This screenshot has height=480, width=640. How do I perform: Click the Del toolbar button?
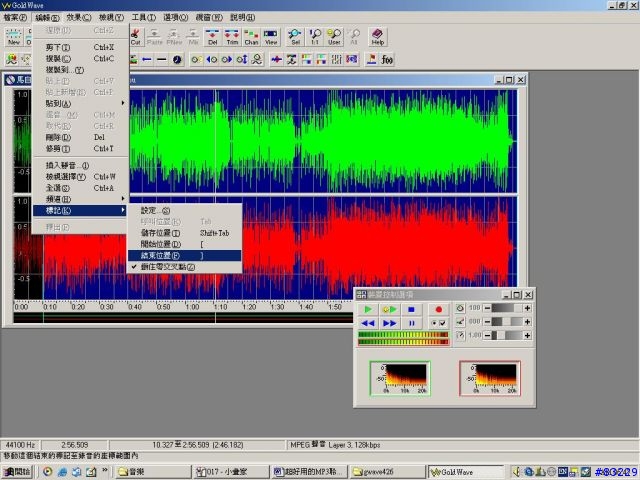tap(213, 37)
